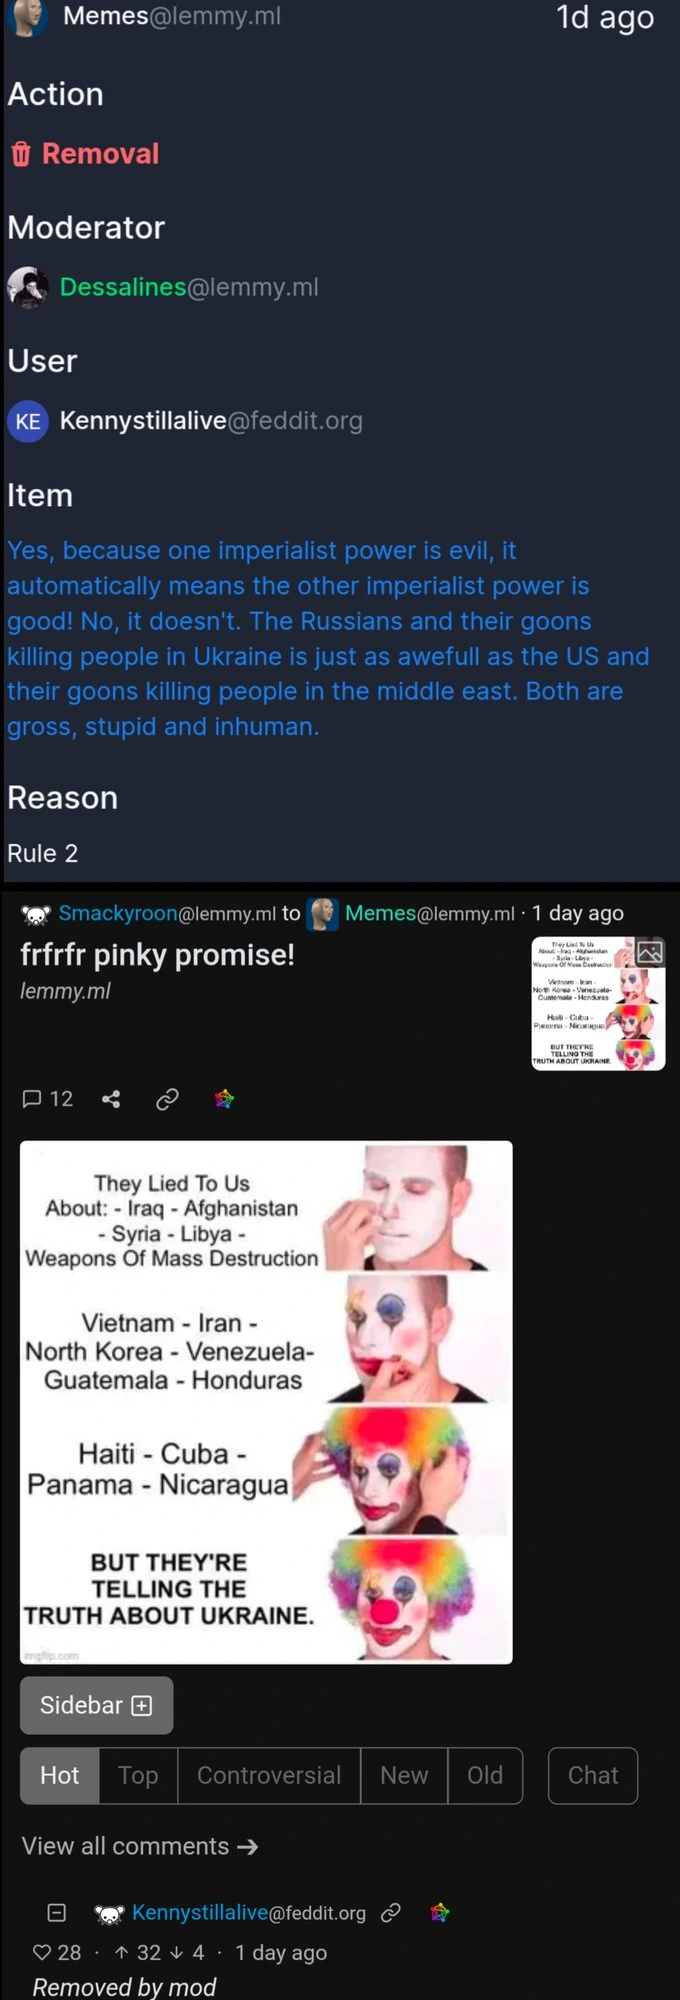Click the link icon beside Kennystillalive comment
Image resolution: width=680 pixels, height=2000 pixels.
391,1912
